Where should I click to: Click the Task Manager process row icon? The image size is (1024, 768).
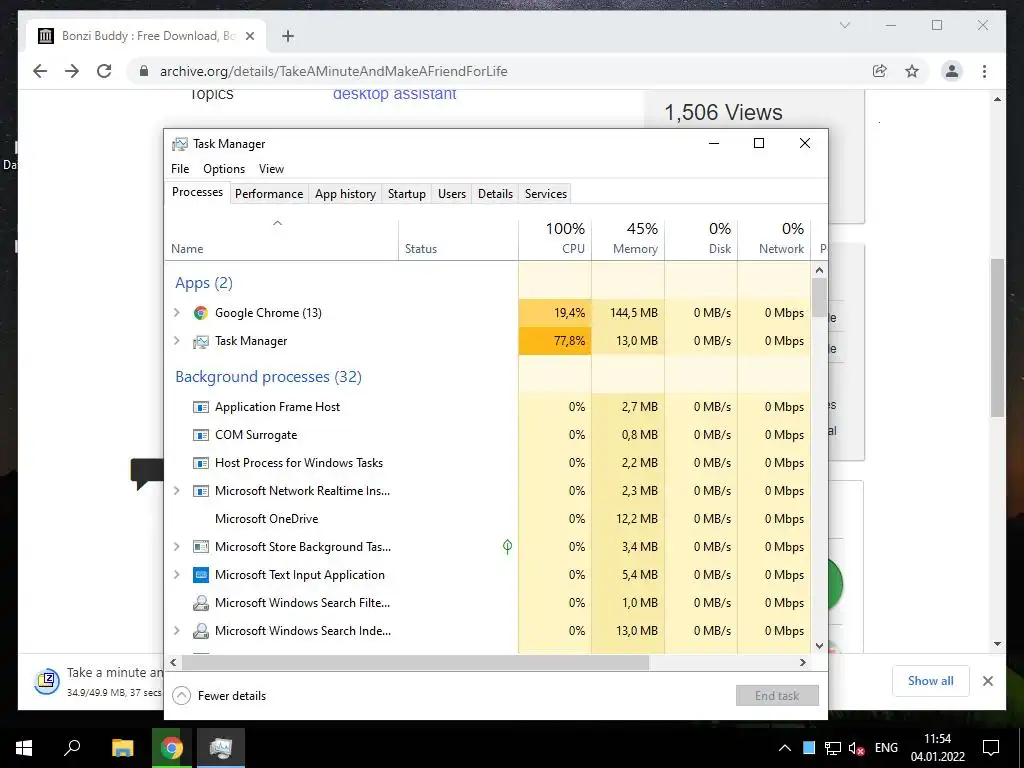[x=200, y=341]
